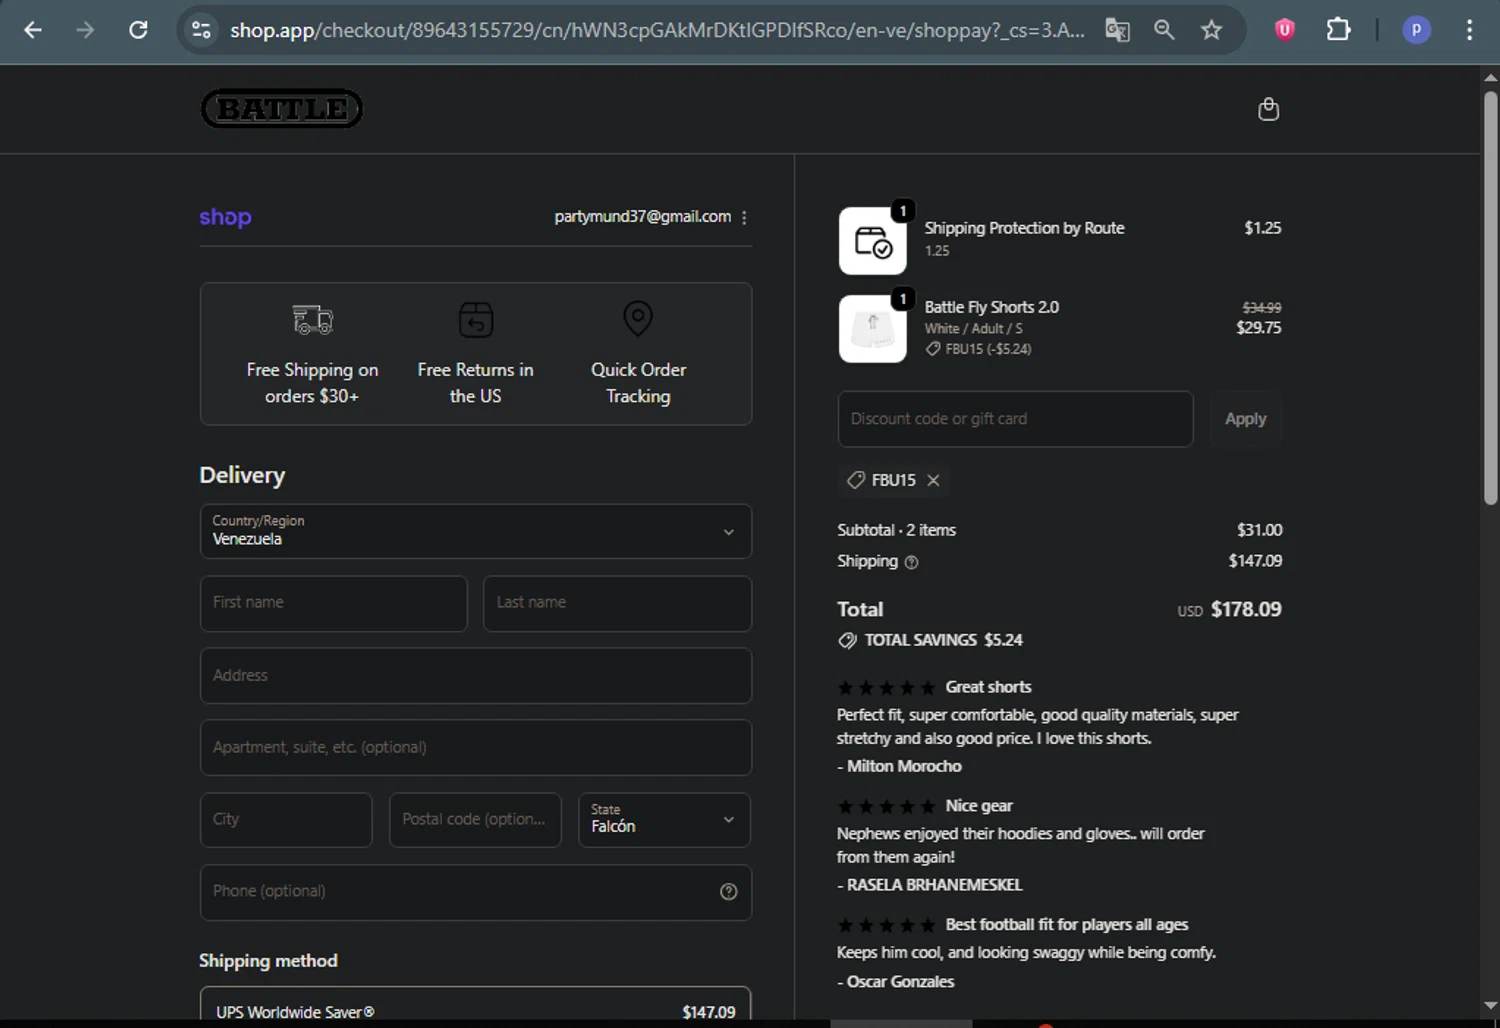The image size is (1500, 1028).
Task: Click the FBU15 discount tag
Action: click(x=893, y=480)
